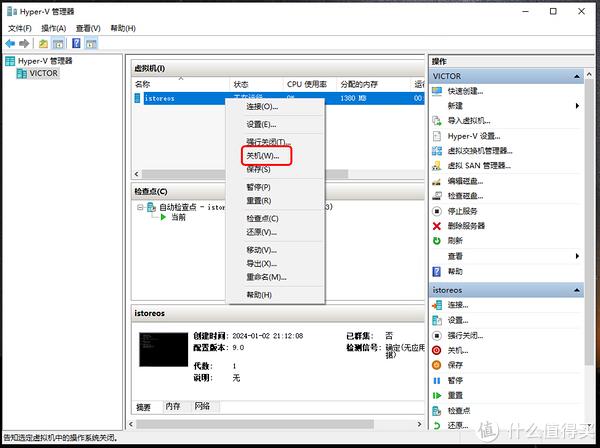The height and width of the screenshot is (448, 600).
Task: Click the green 刷新 icon
Action: tap(437, 241)
